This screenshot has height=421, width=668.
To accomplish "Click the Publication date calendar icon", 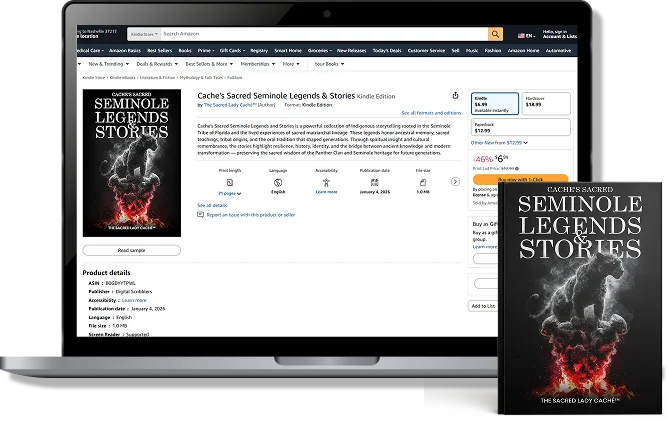I will 374,183.
